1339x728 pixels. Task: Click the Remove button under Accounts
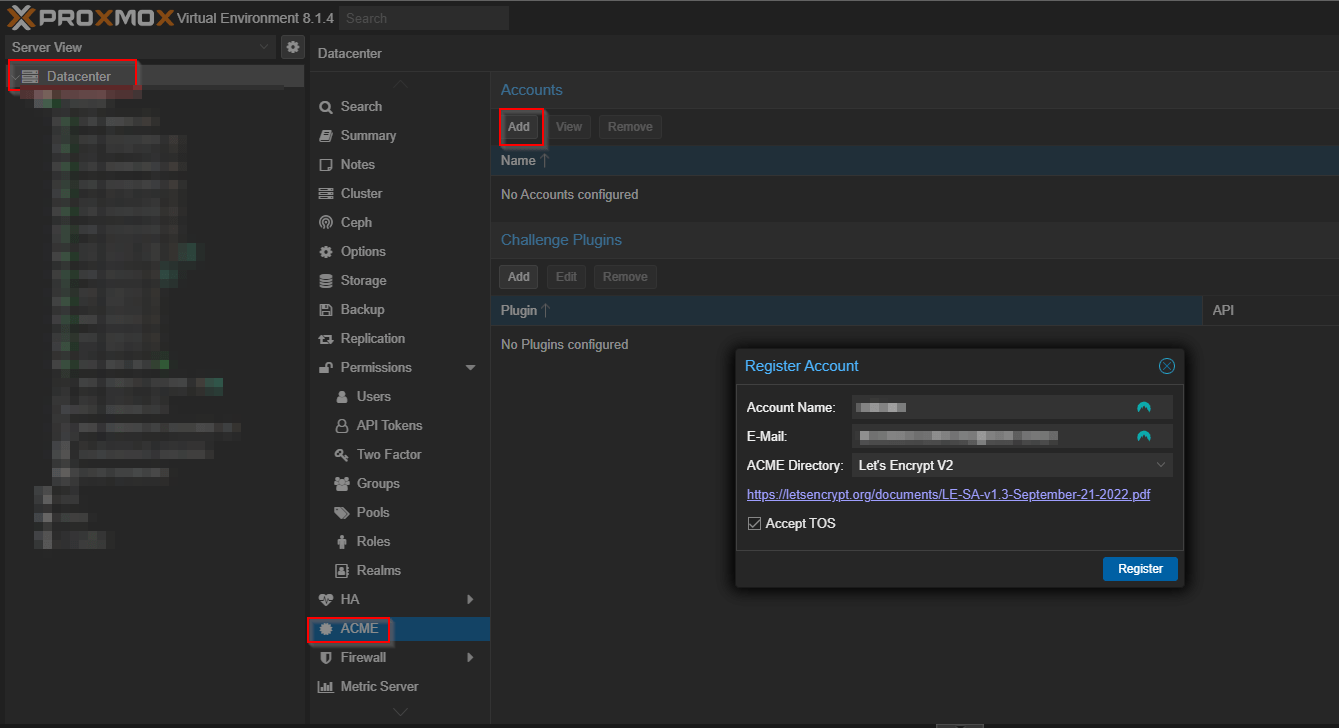[630, 127]
